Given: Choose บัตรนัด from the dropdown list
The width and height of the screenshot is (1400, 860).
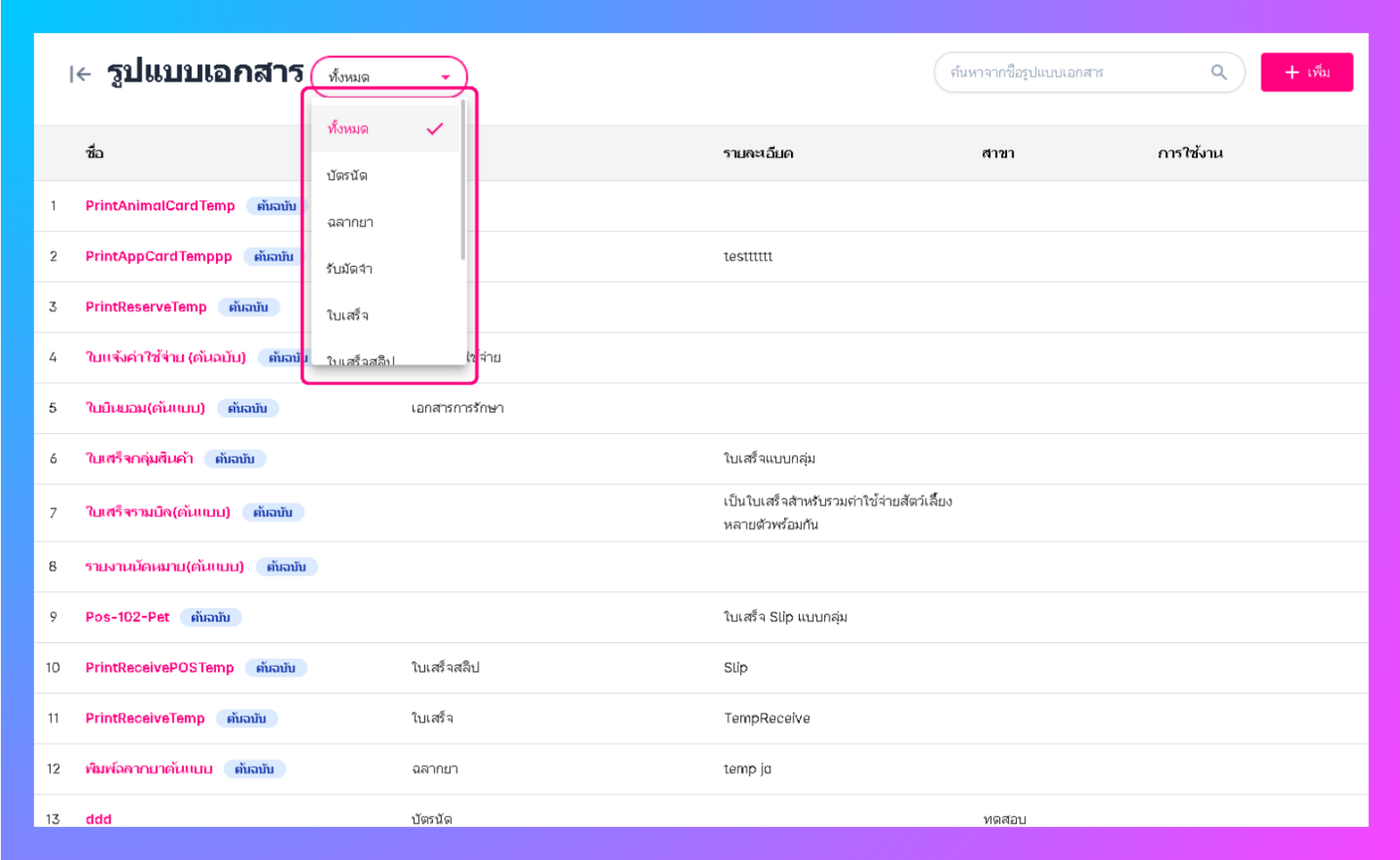Looking at the screenshot, I should pyautogui.click(x=386, y=176).
